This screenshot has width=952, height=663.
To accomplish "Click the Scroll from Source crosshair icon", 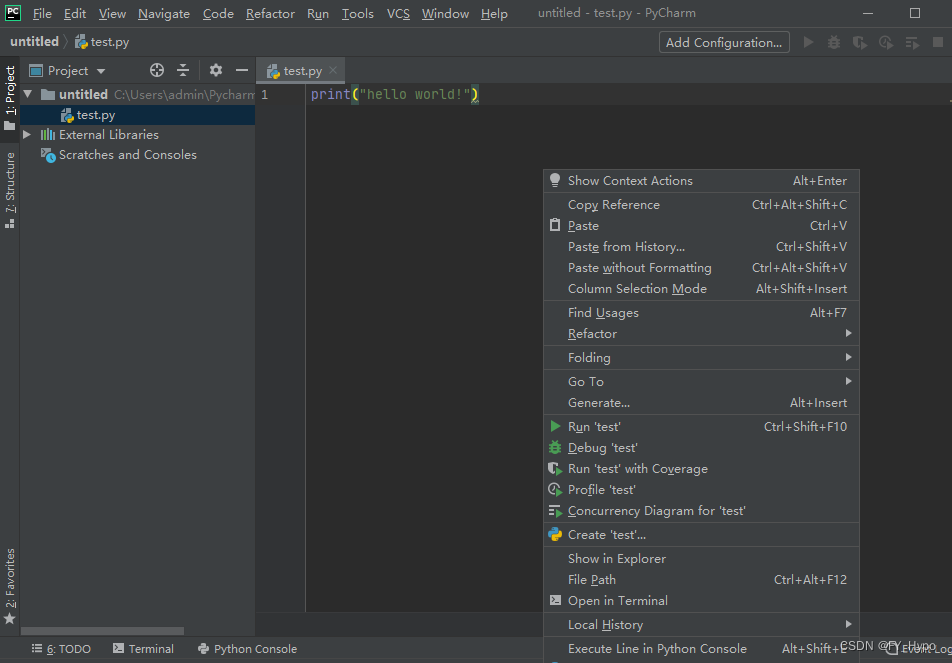I will click(156, 70).
